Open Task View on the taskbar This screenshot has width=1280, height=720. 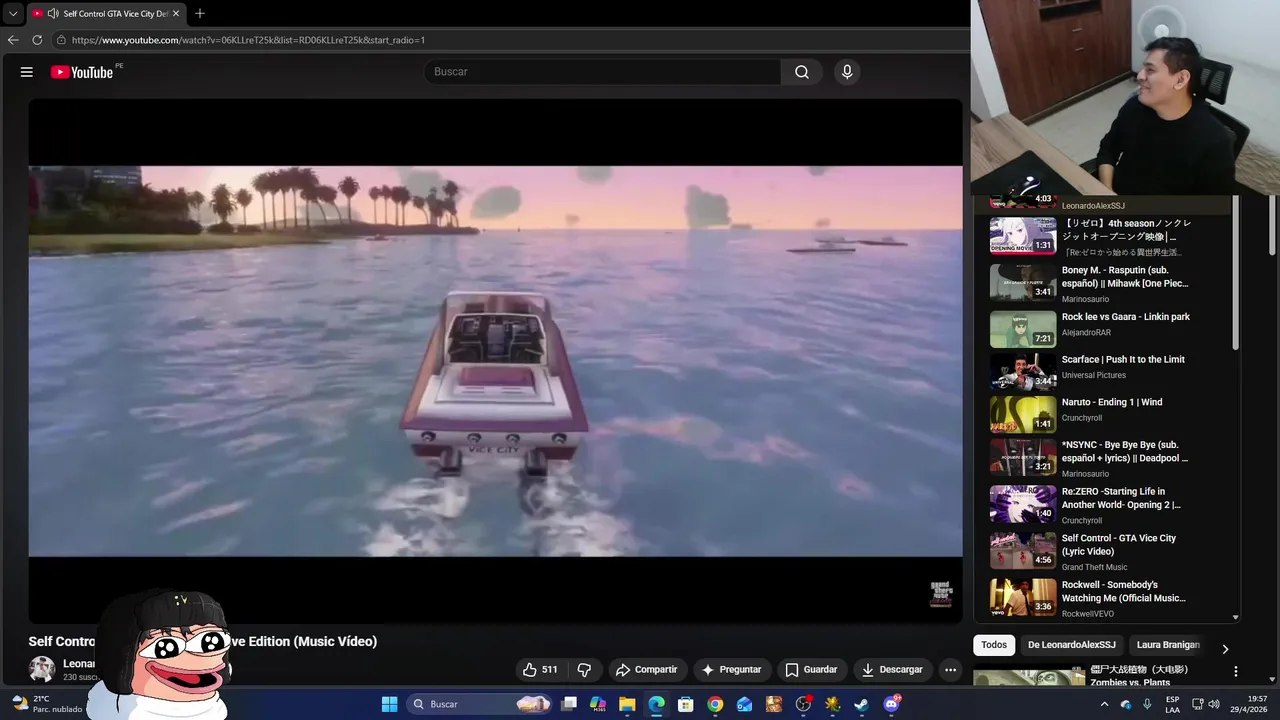tap(569, 704)
